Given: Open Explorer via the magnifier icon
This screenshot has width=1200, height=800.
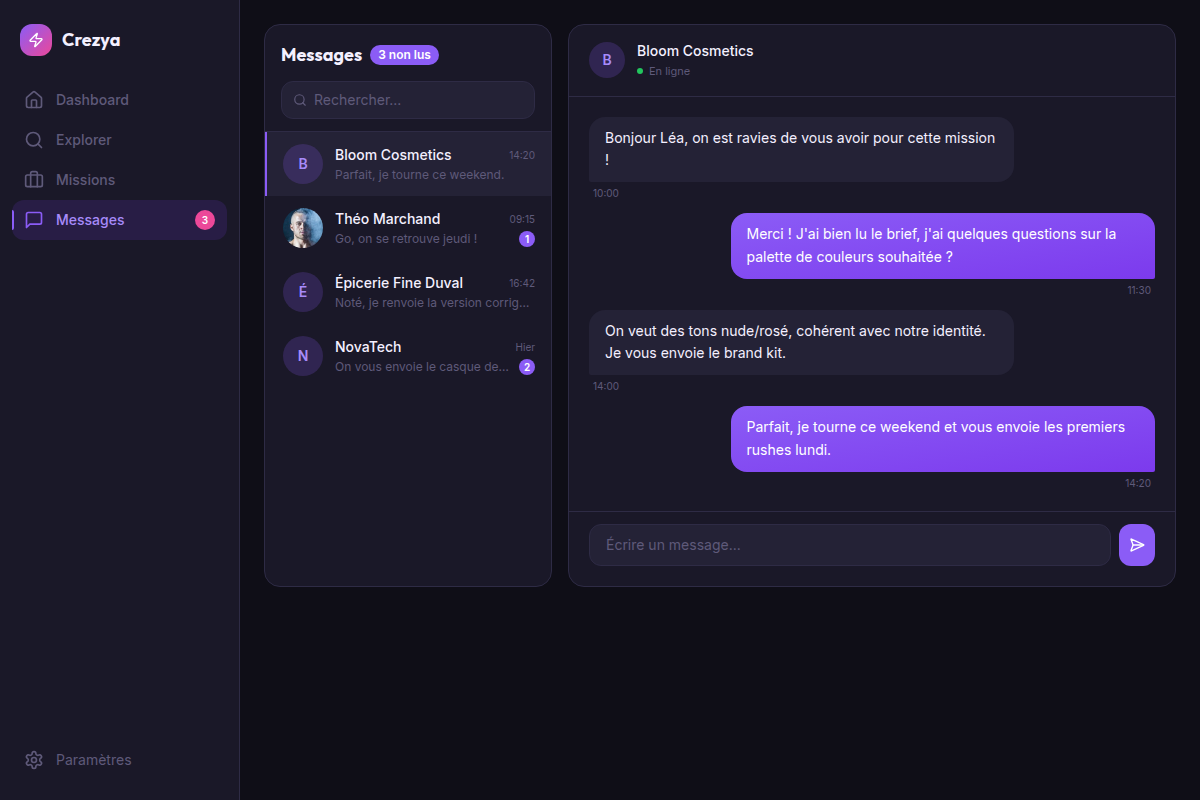Looking at the screenshot, I should click(x=34, y=140).
